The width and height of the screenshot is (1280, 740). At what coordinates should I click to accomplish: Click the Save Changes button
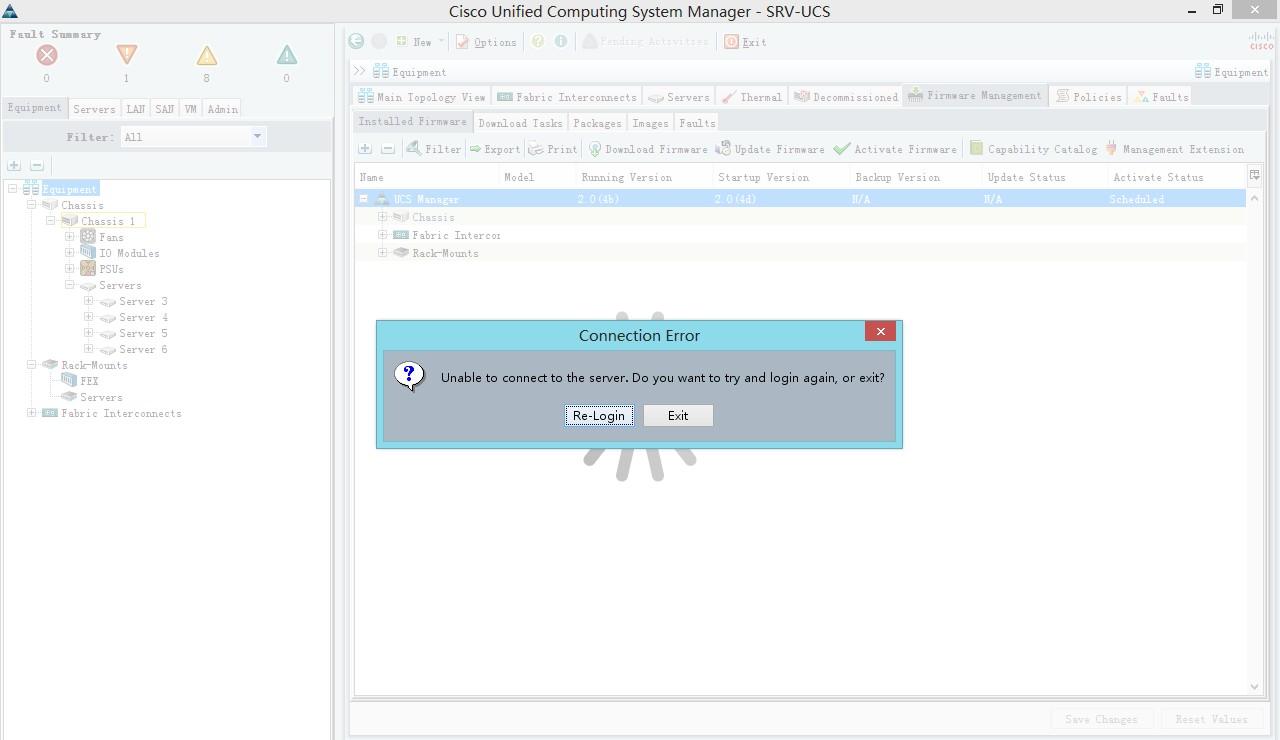coord(1101,719)
